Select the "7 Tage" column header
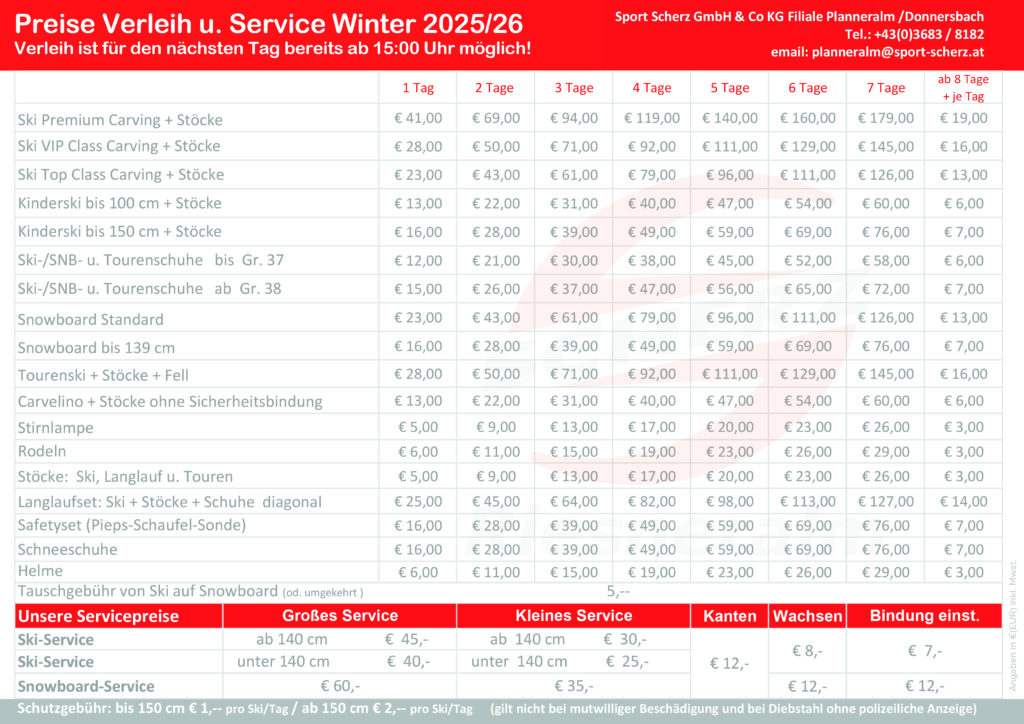The height and width of the screenshot is (724, 1024). coord(885,88)
